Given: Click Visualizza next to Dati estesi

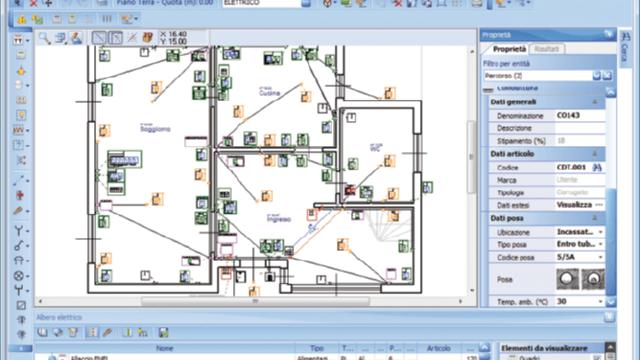Looking at the screenshot, I should (x=574, y=205).
